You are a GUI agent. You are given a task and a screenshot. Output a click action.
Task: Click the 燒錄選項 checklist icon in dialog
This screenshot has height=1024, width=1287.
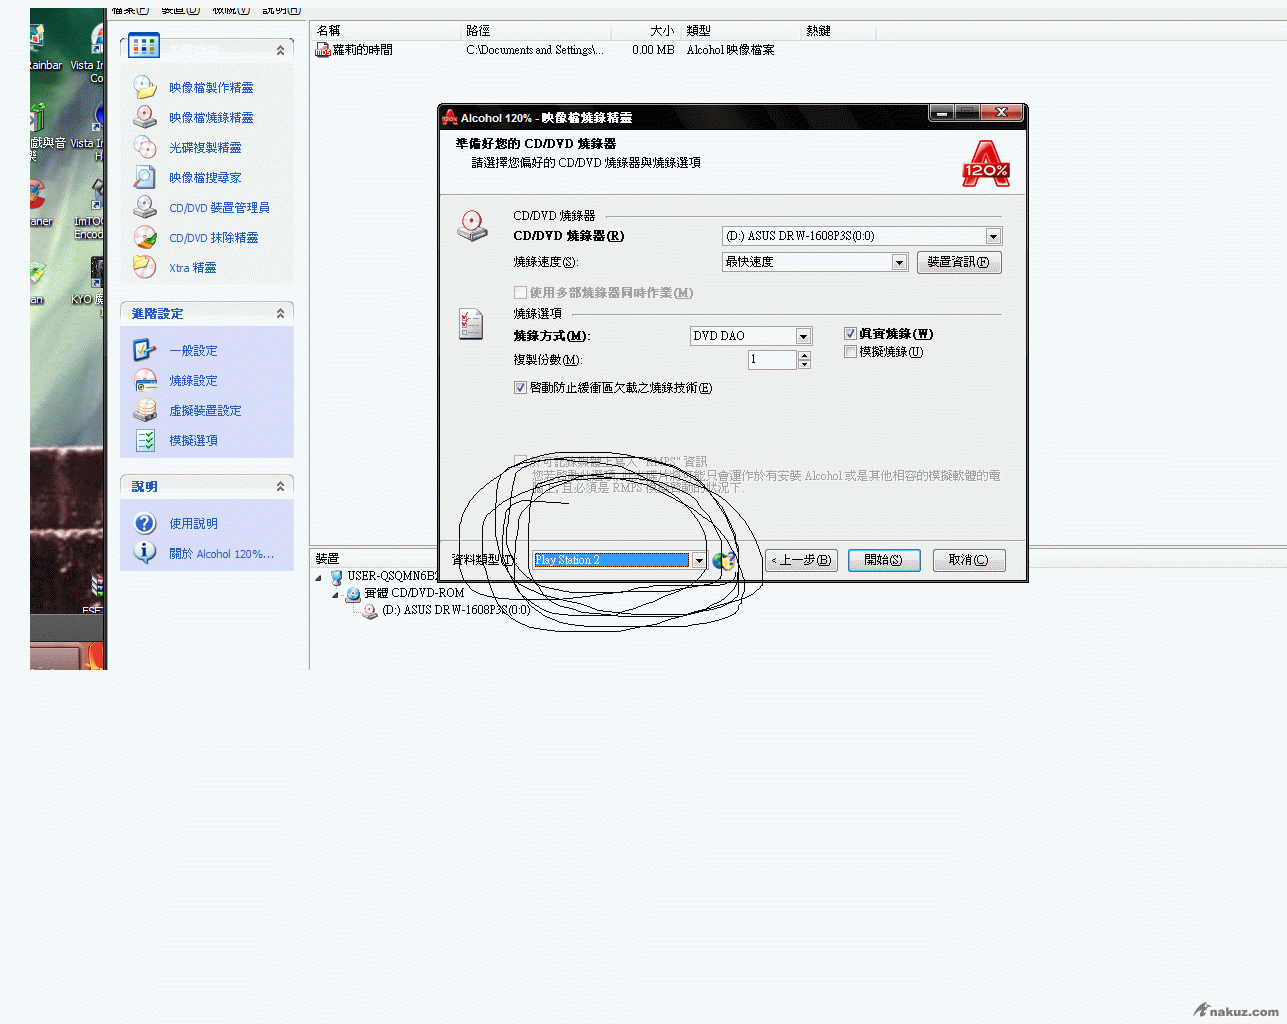click(471, 324)
